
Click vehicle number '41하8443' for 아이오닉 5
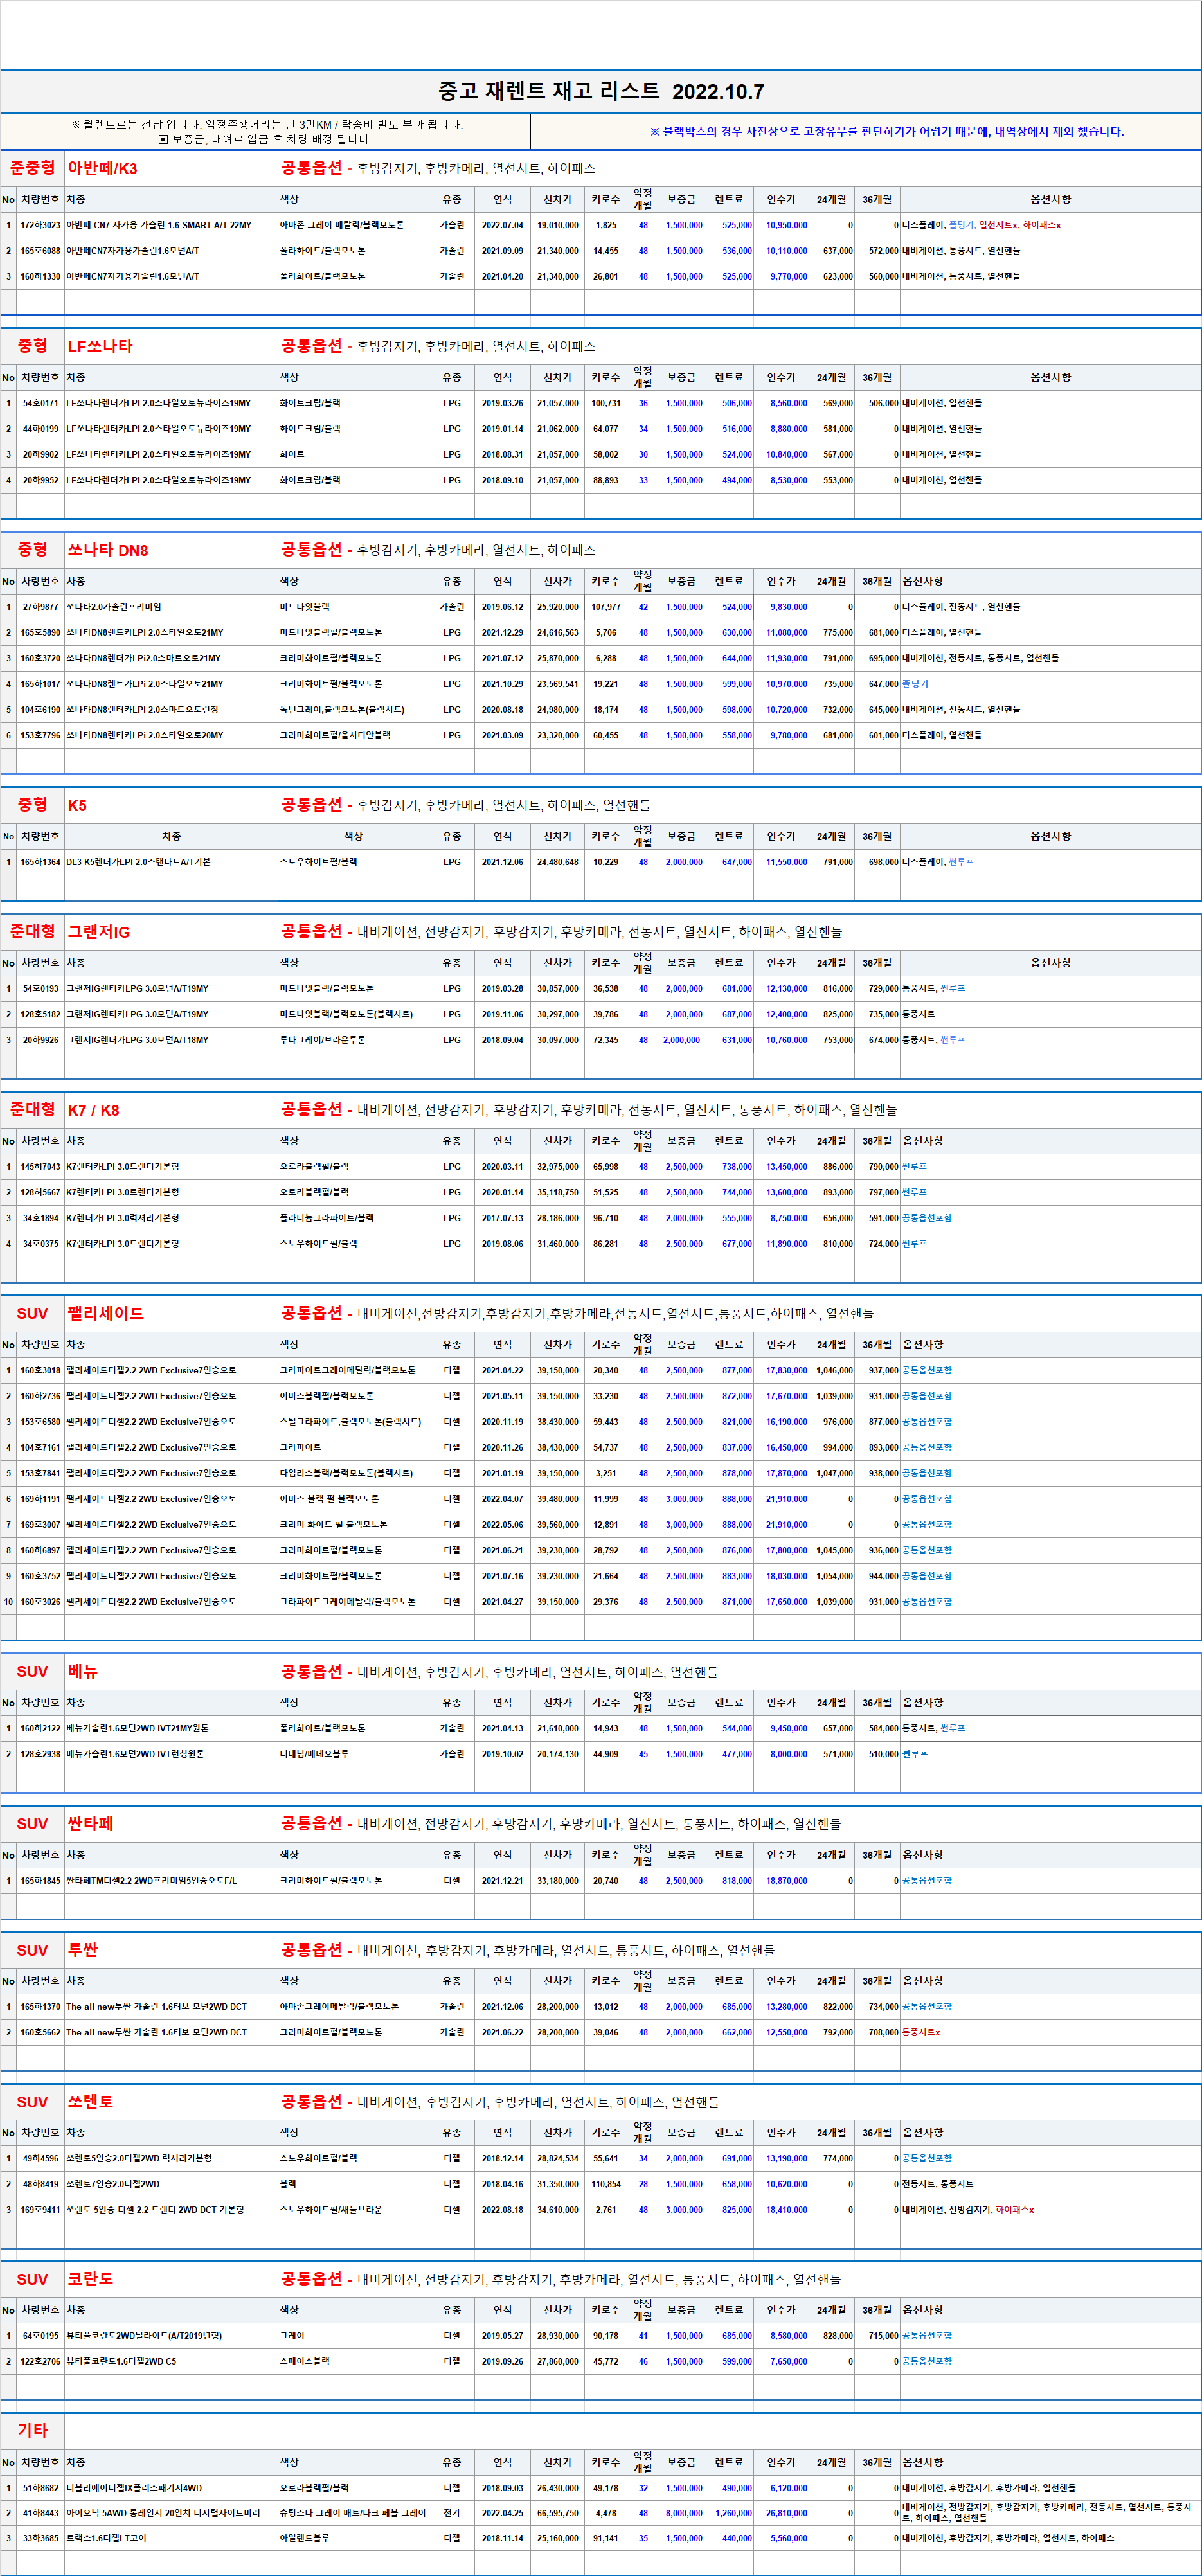(40, 2513)
